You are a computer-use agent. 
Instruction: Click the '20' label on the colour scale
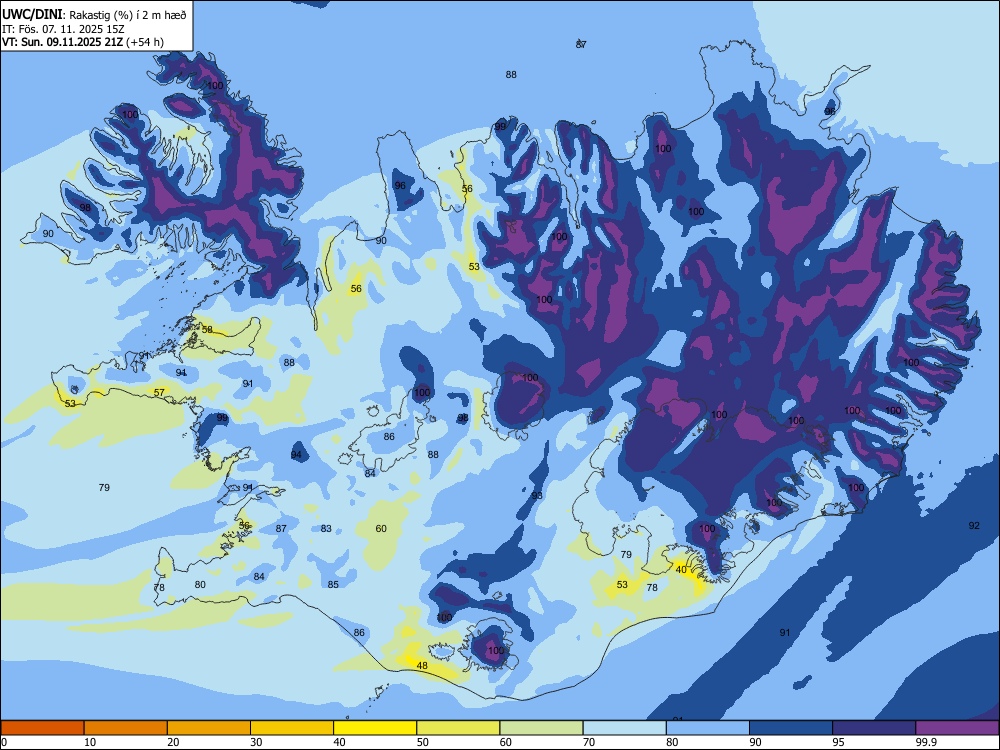173,742
